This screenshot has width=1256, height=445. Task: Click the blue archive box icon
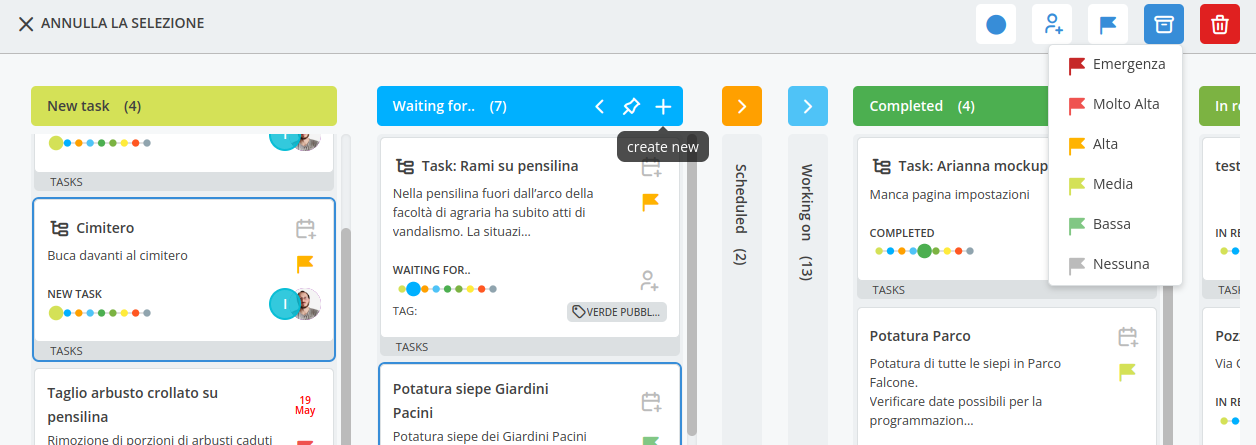1163,24
